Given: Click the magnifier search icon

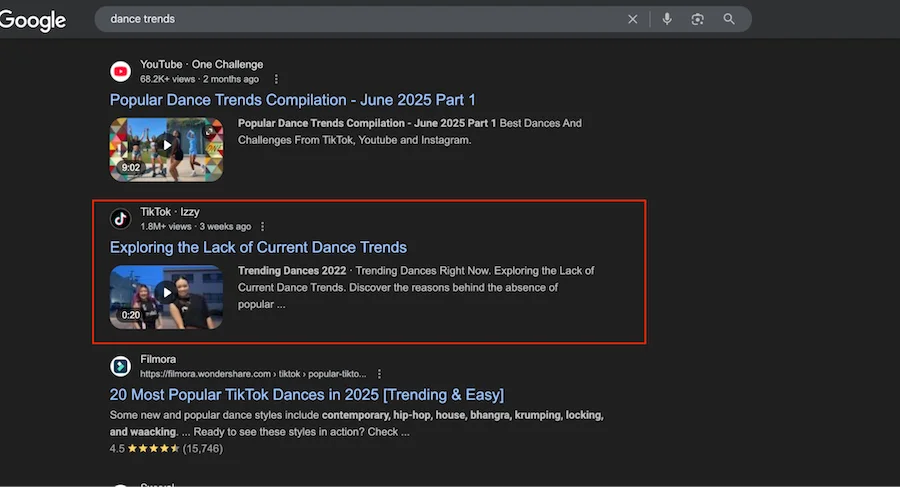Looking at the screenshot, I should pyautogui.click(x=729, y=19).
